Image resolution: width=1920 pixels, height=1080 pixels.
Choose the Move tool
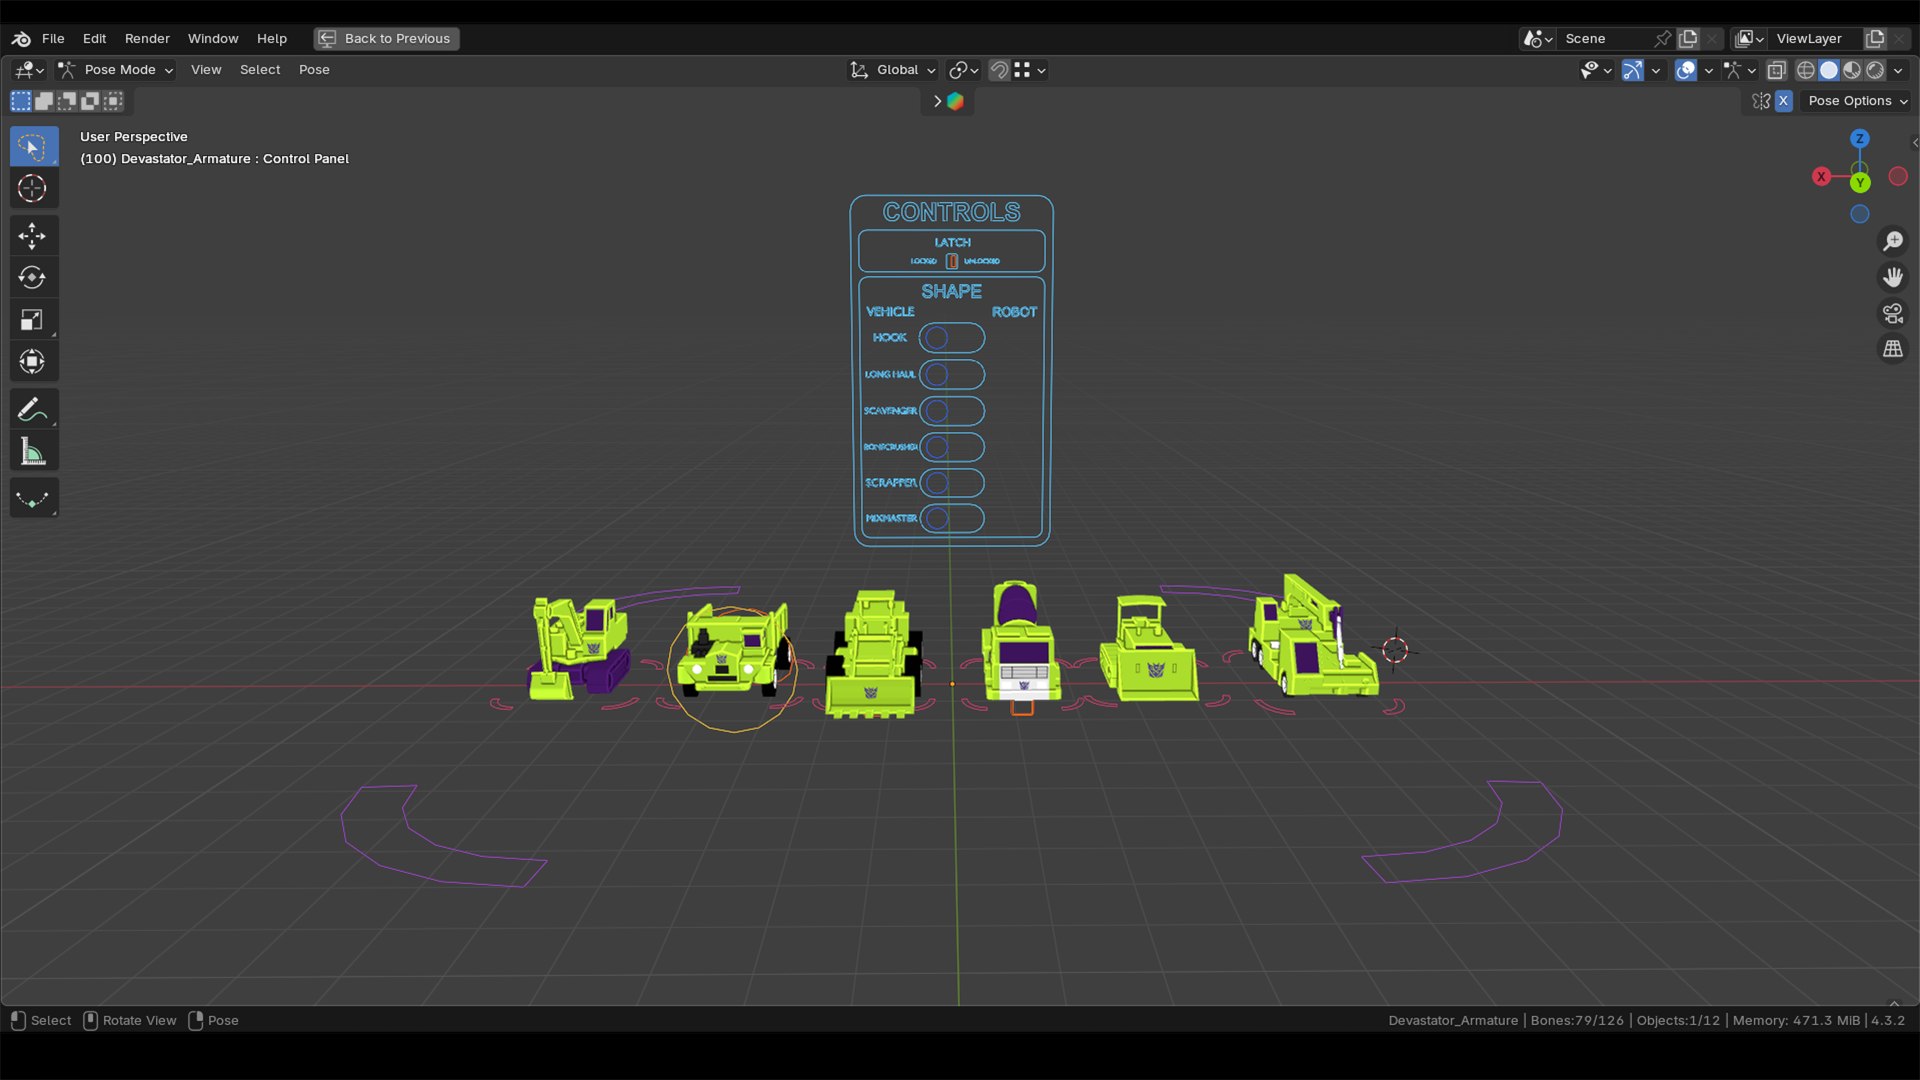tap(33, 236)
